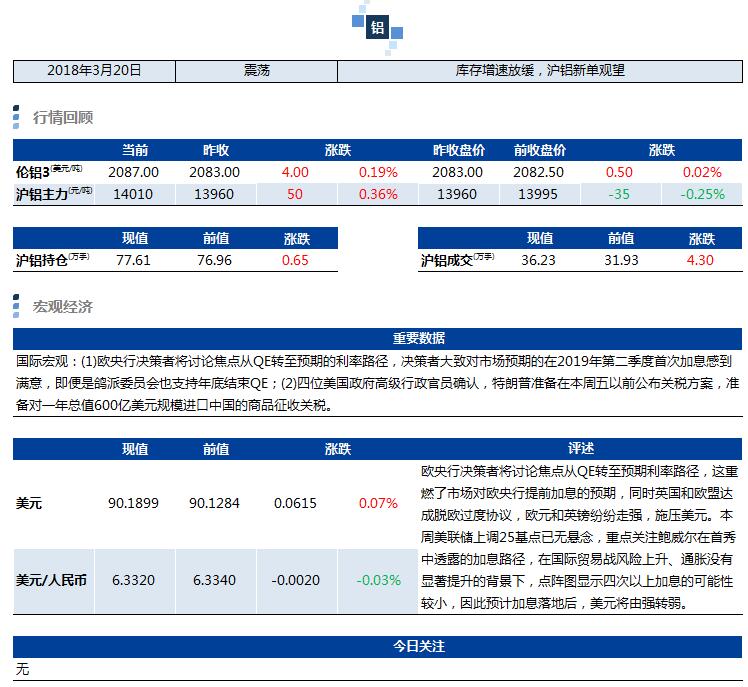Click the headline 库存增速放缓，沪铝新单观望

540,71
